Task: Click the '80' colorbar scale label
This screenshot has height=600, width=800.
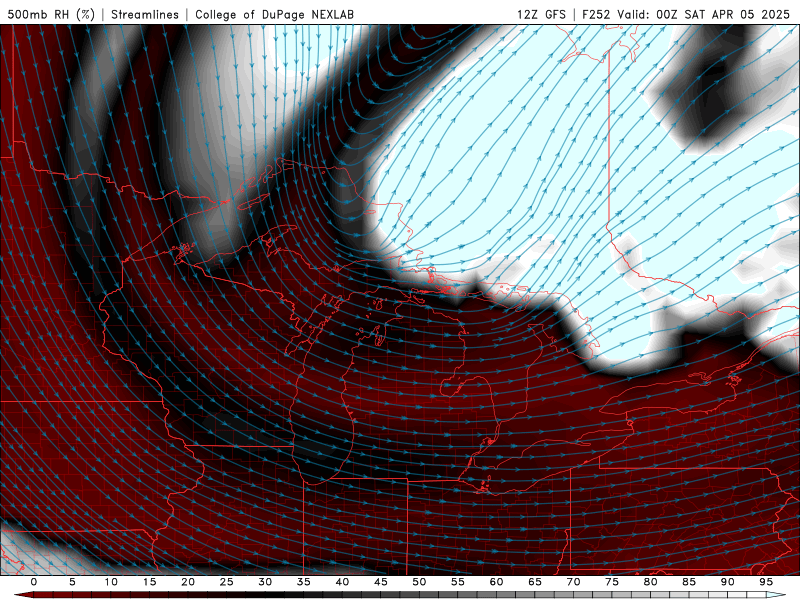Action: pos(650,582)
